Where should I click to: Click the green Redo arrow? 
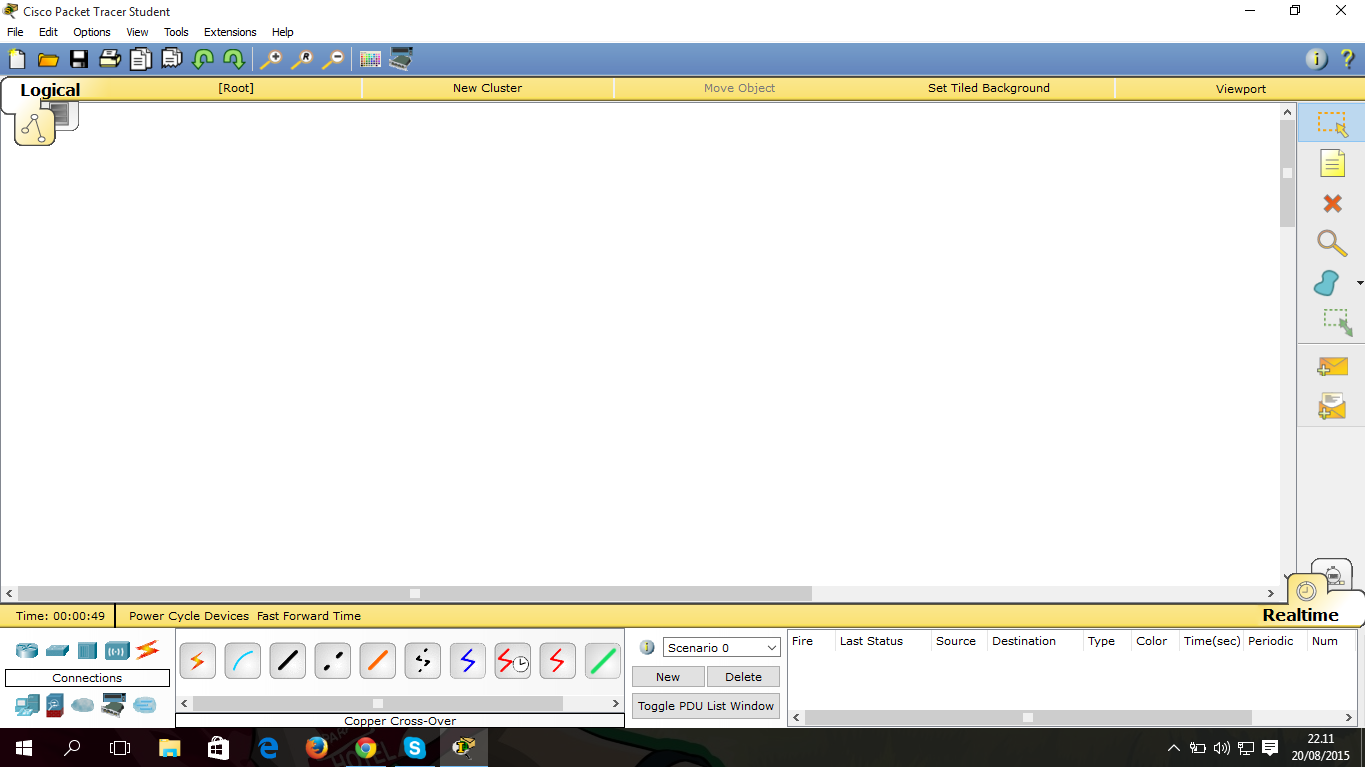coord(233,59)
